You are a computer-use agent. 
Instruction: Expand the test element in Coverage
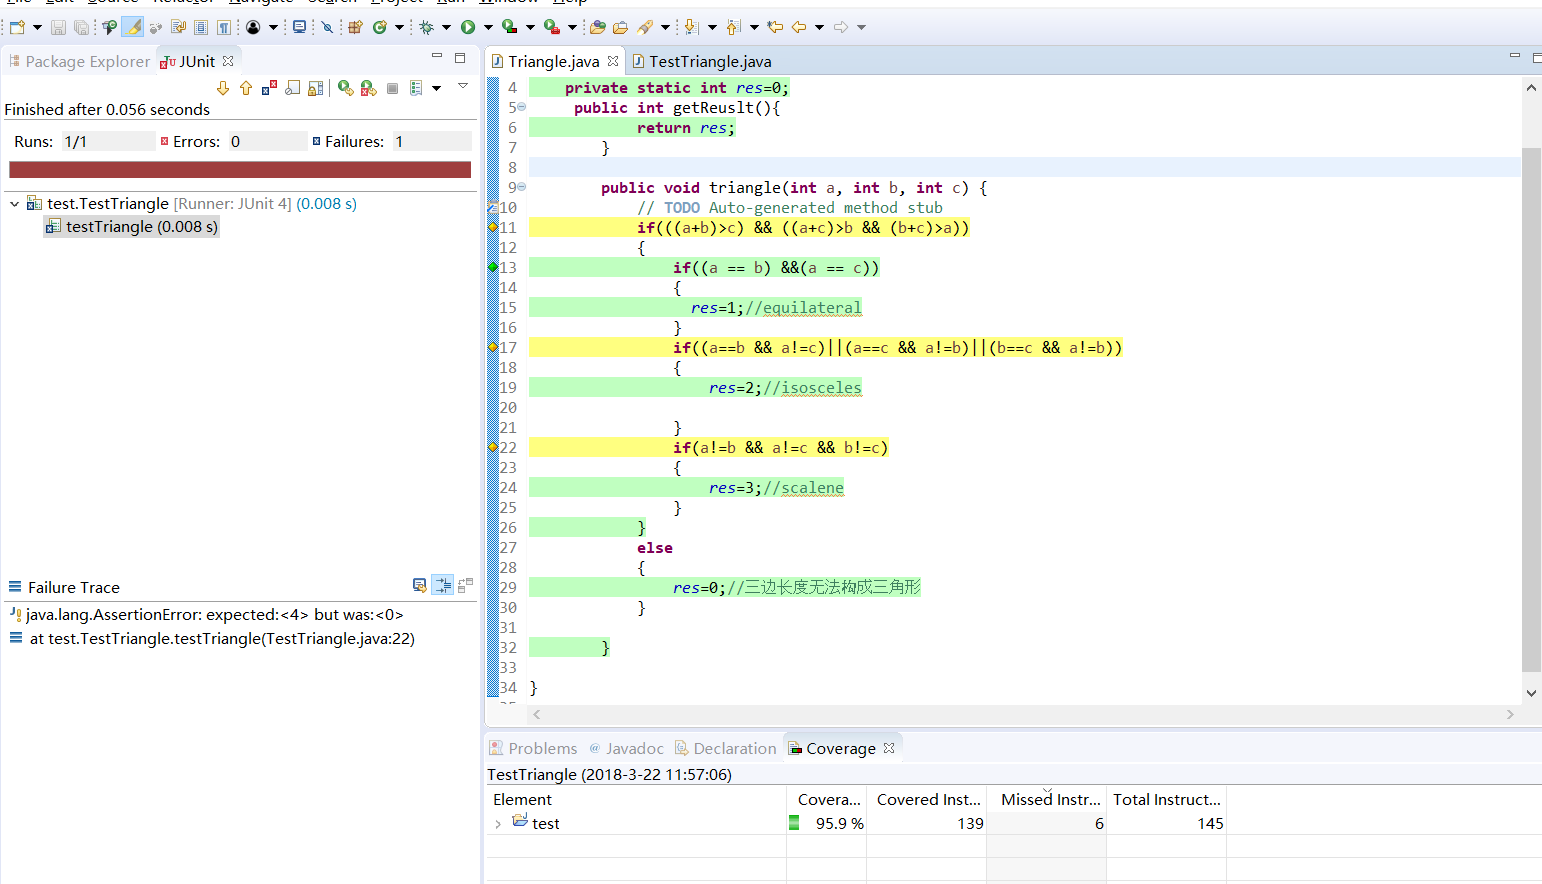click(x=498, y=824)
